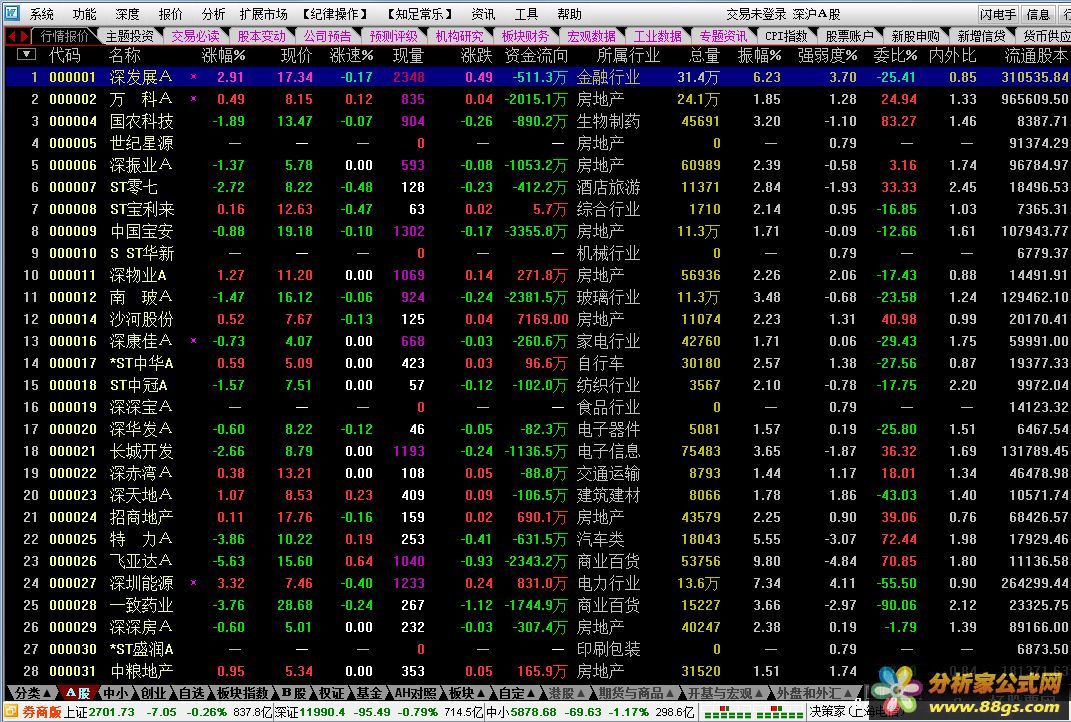Select stock name 飞亚达A
1071x722 pixels.
[141, 561]
